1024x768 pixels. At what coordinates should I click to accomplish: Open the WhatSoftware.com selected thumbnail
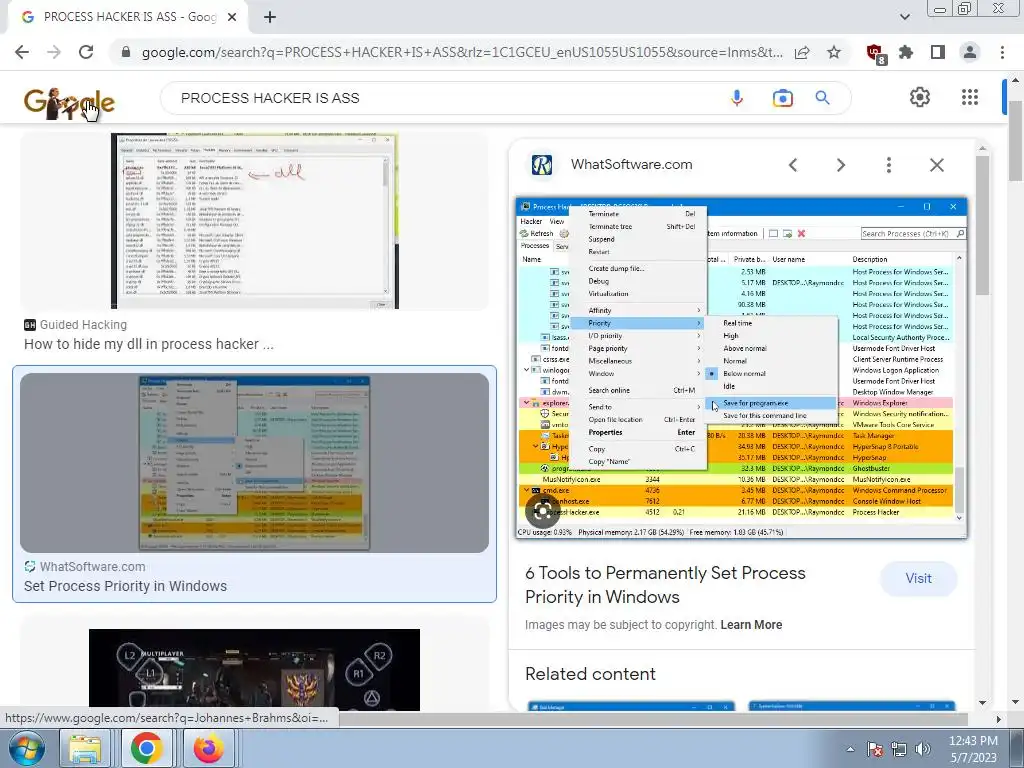pyautogui.click(x=255, y=462)
